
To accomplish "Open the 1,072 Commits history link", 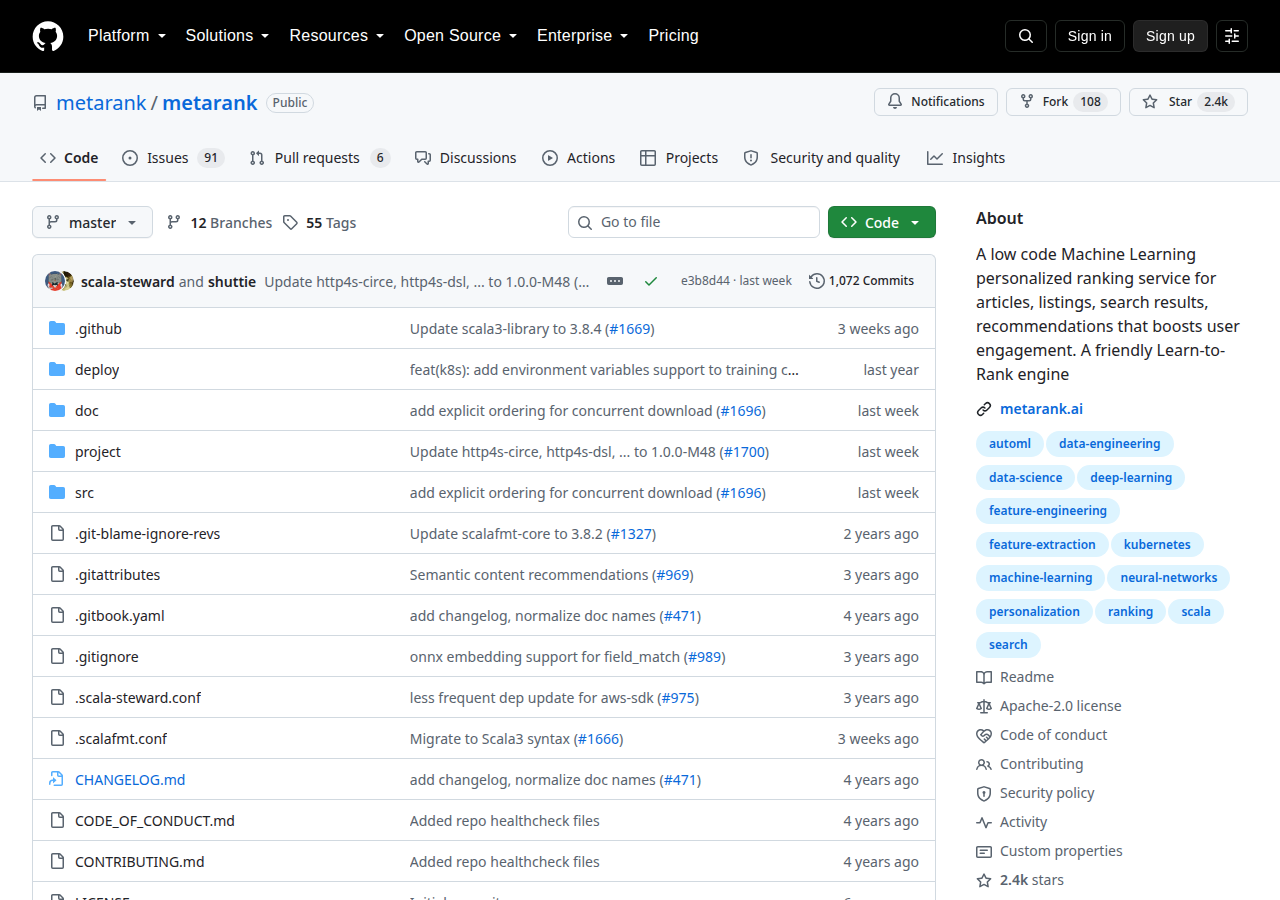I will point(861,281).
